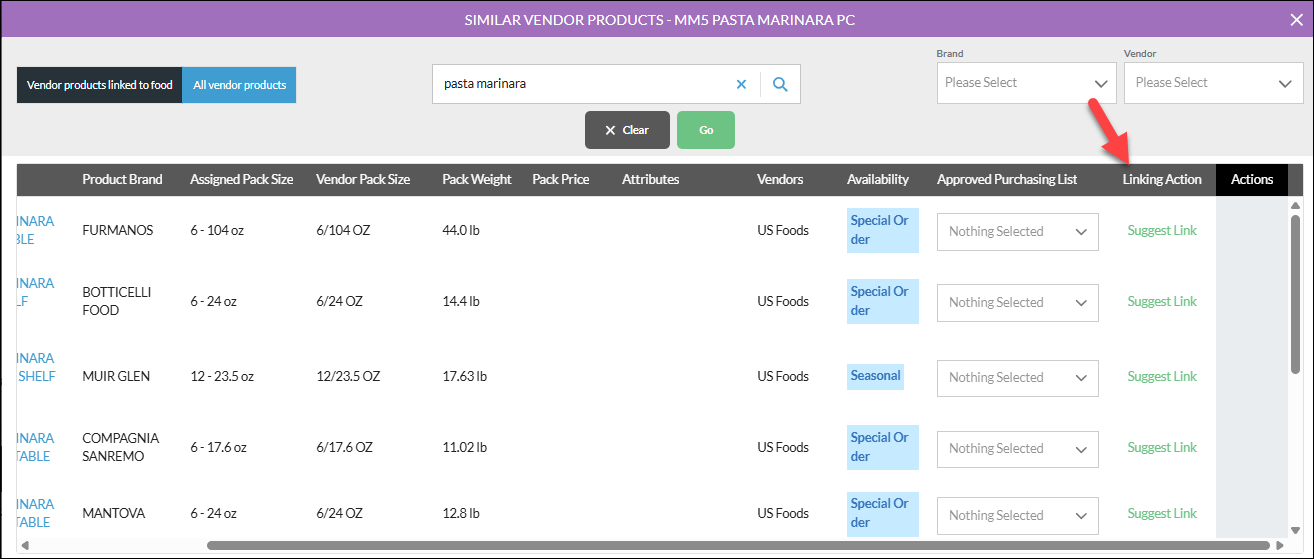
Task: Select the MUIR GLEN brand cell
Action: (116, 377)
